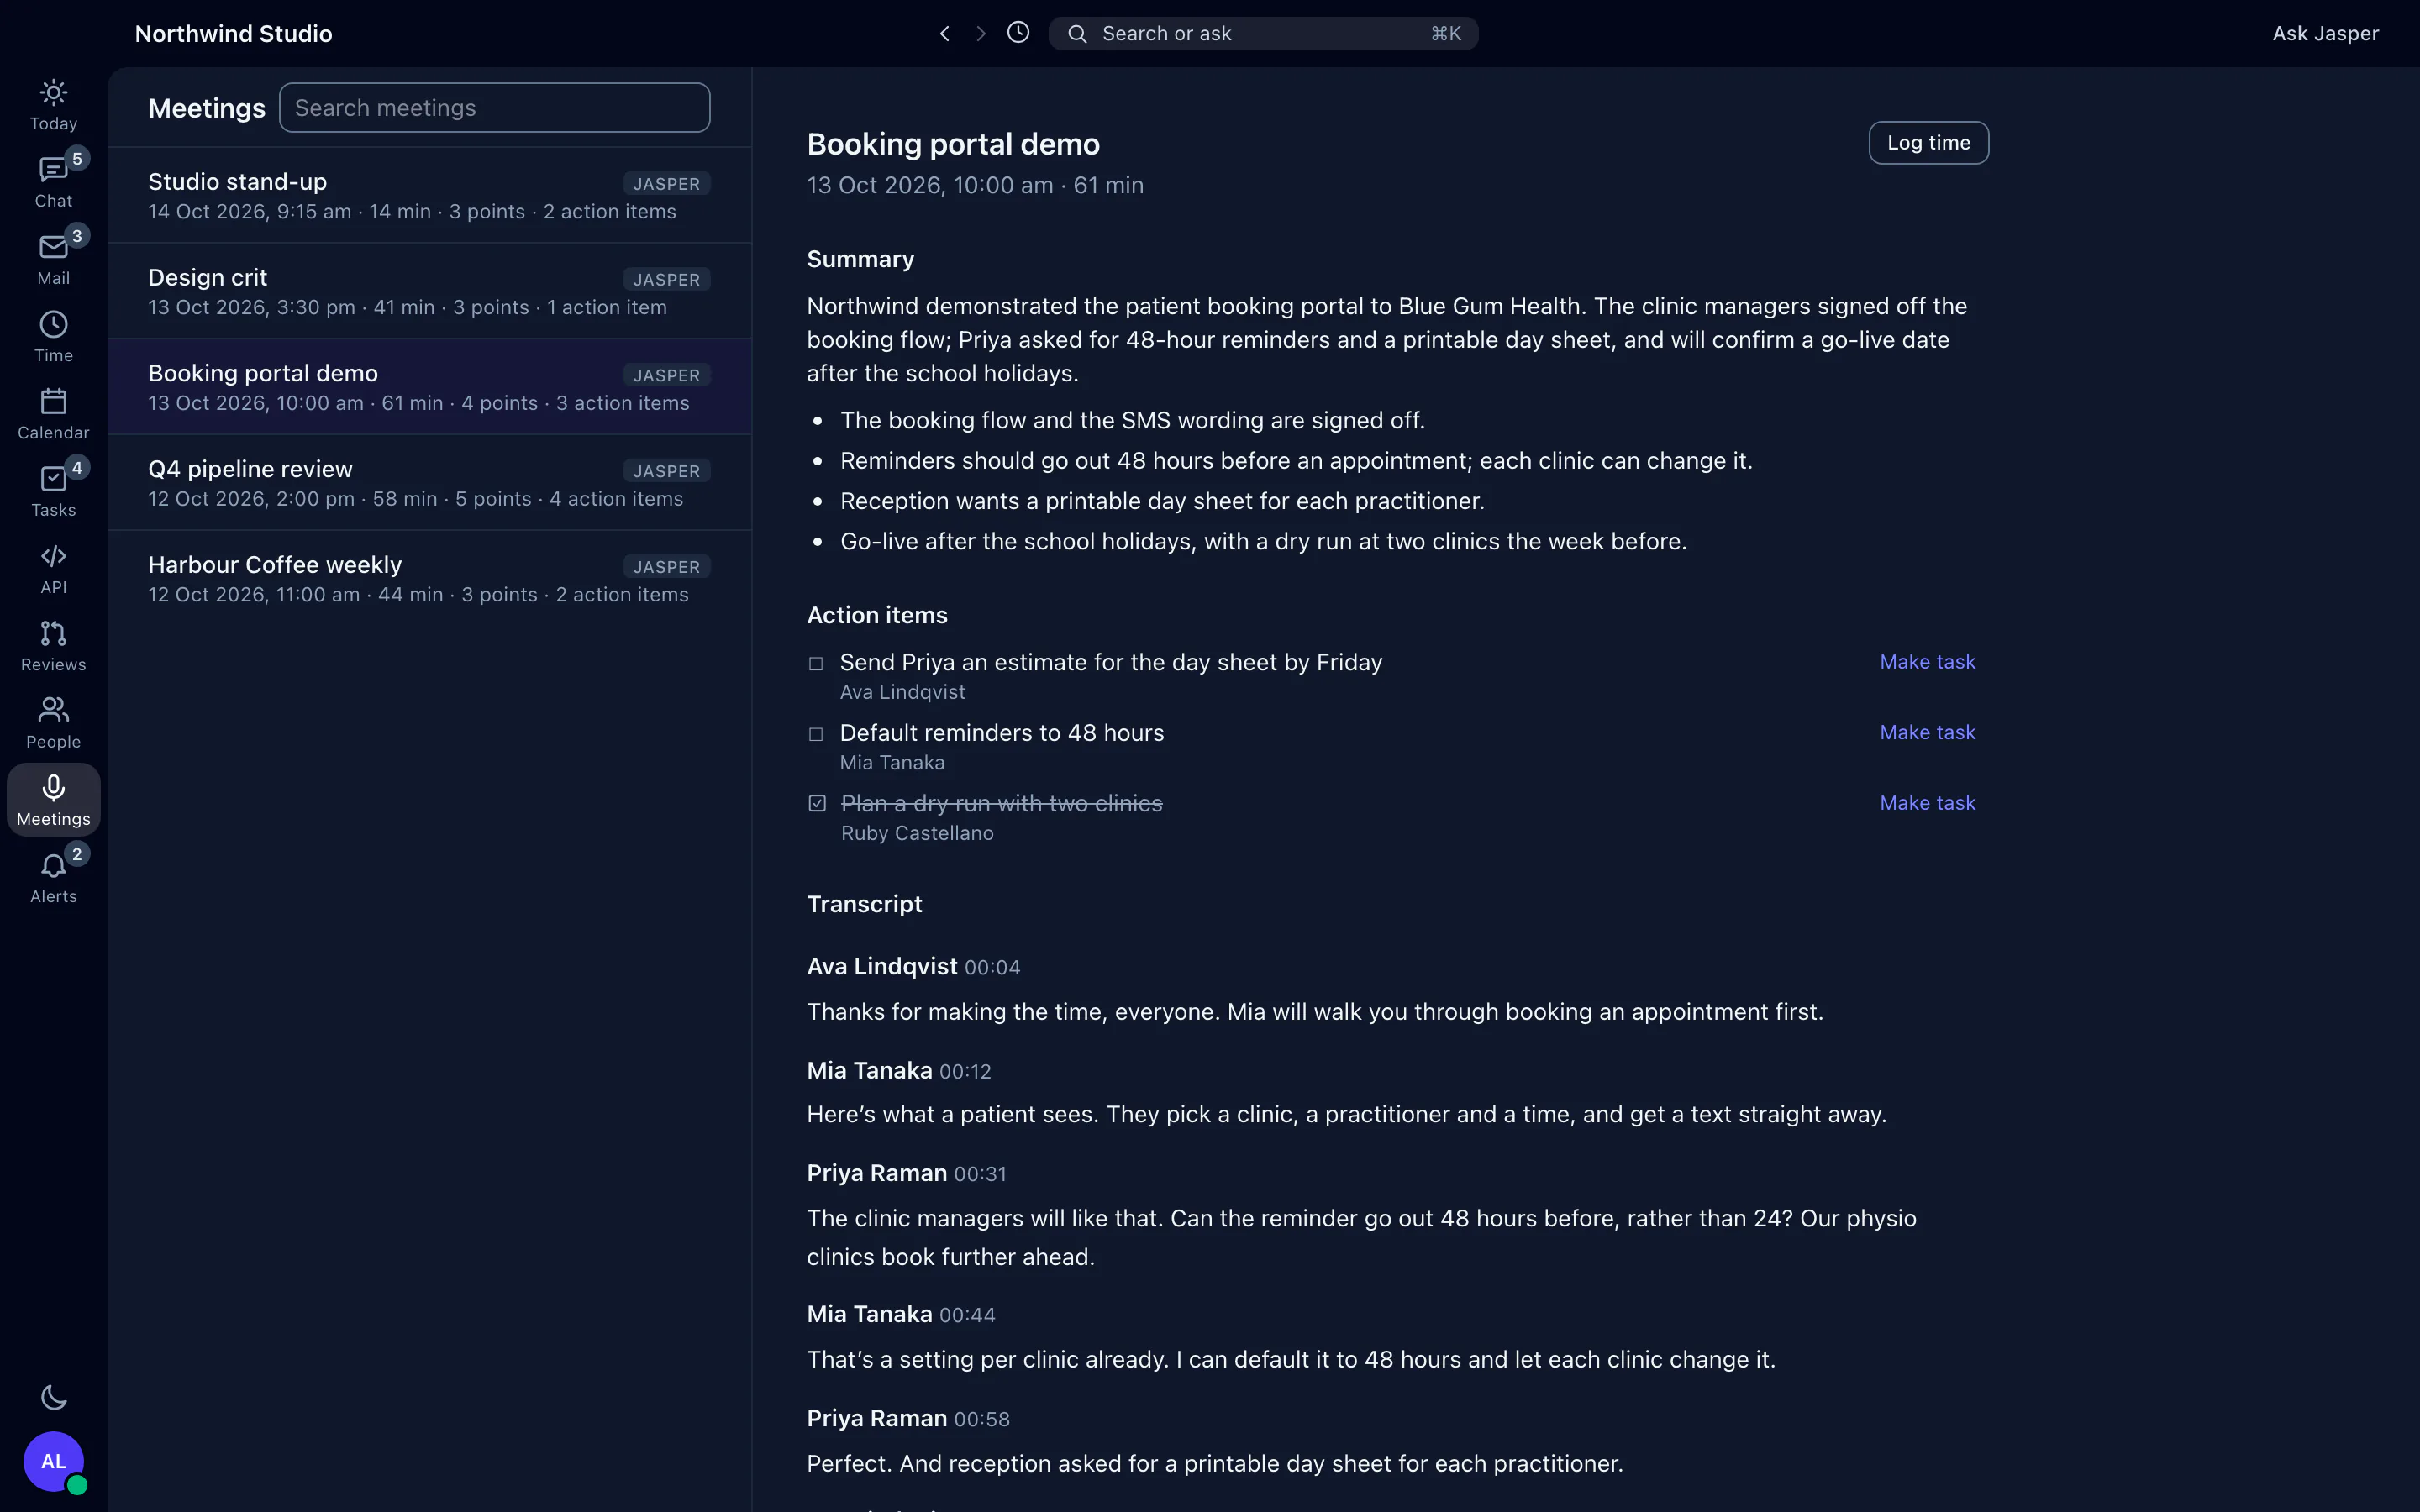This screenshot has height=1512, width=2420.
Task: Go back with left chevron
Action: pos(944,33)
